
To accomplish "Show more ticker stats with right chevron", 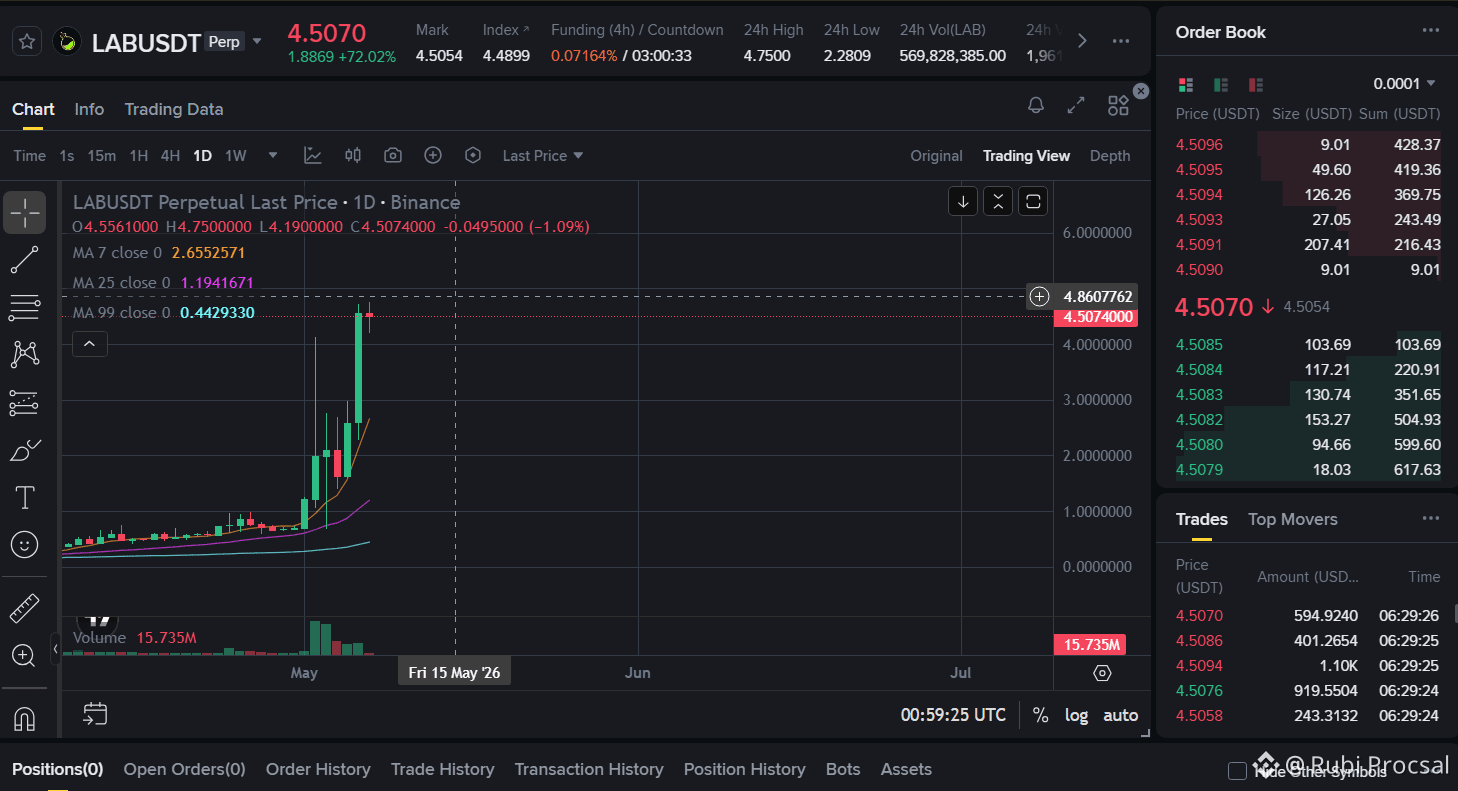I will [x=1081, y=41].
